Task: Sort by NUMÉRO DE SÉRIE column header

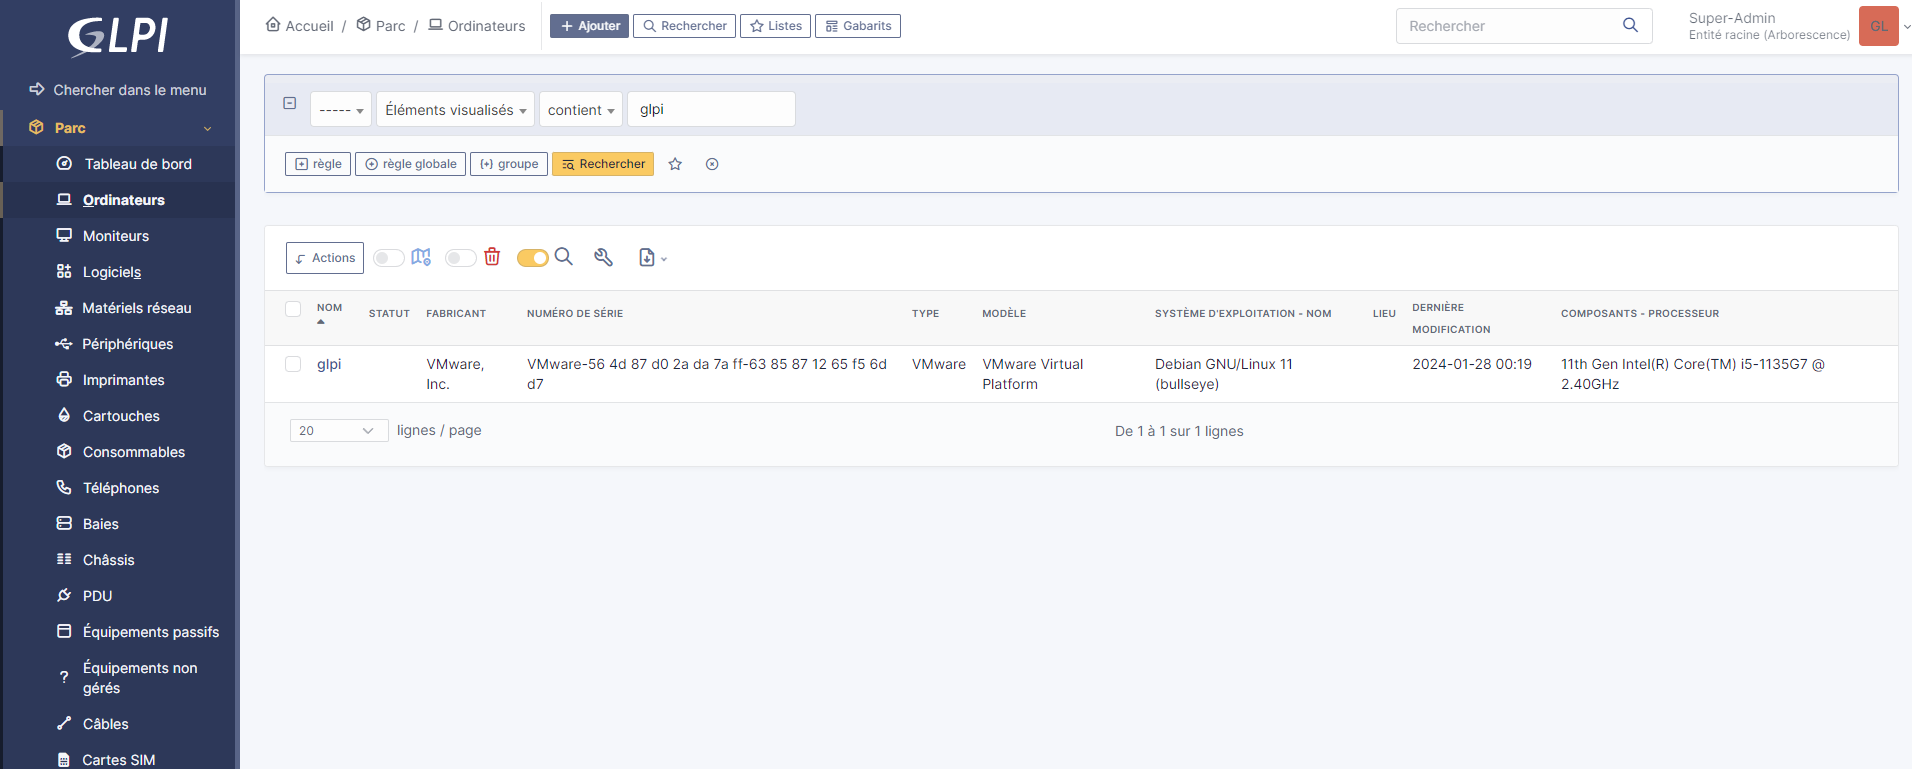Action: click(575, 314)
